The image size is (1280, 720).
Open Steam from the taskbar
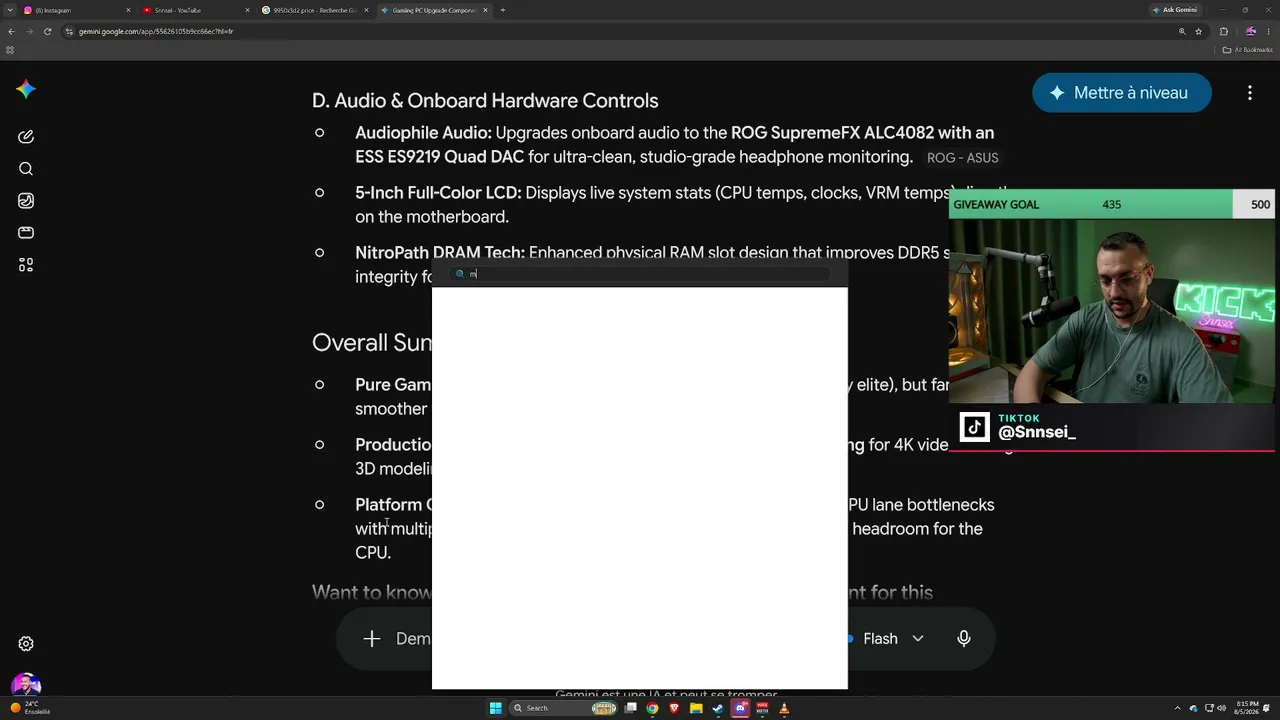point(718,708)
